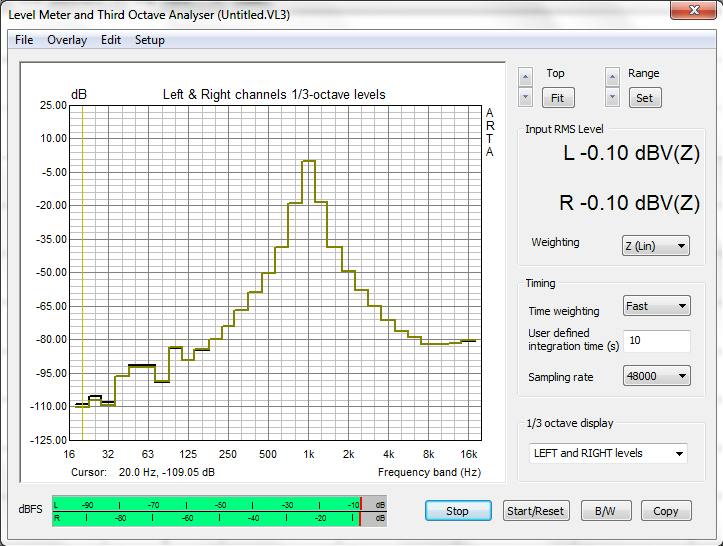Click the Start/Reset button
723x546 pixels.
click(535, 511)
